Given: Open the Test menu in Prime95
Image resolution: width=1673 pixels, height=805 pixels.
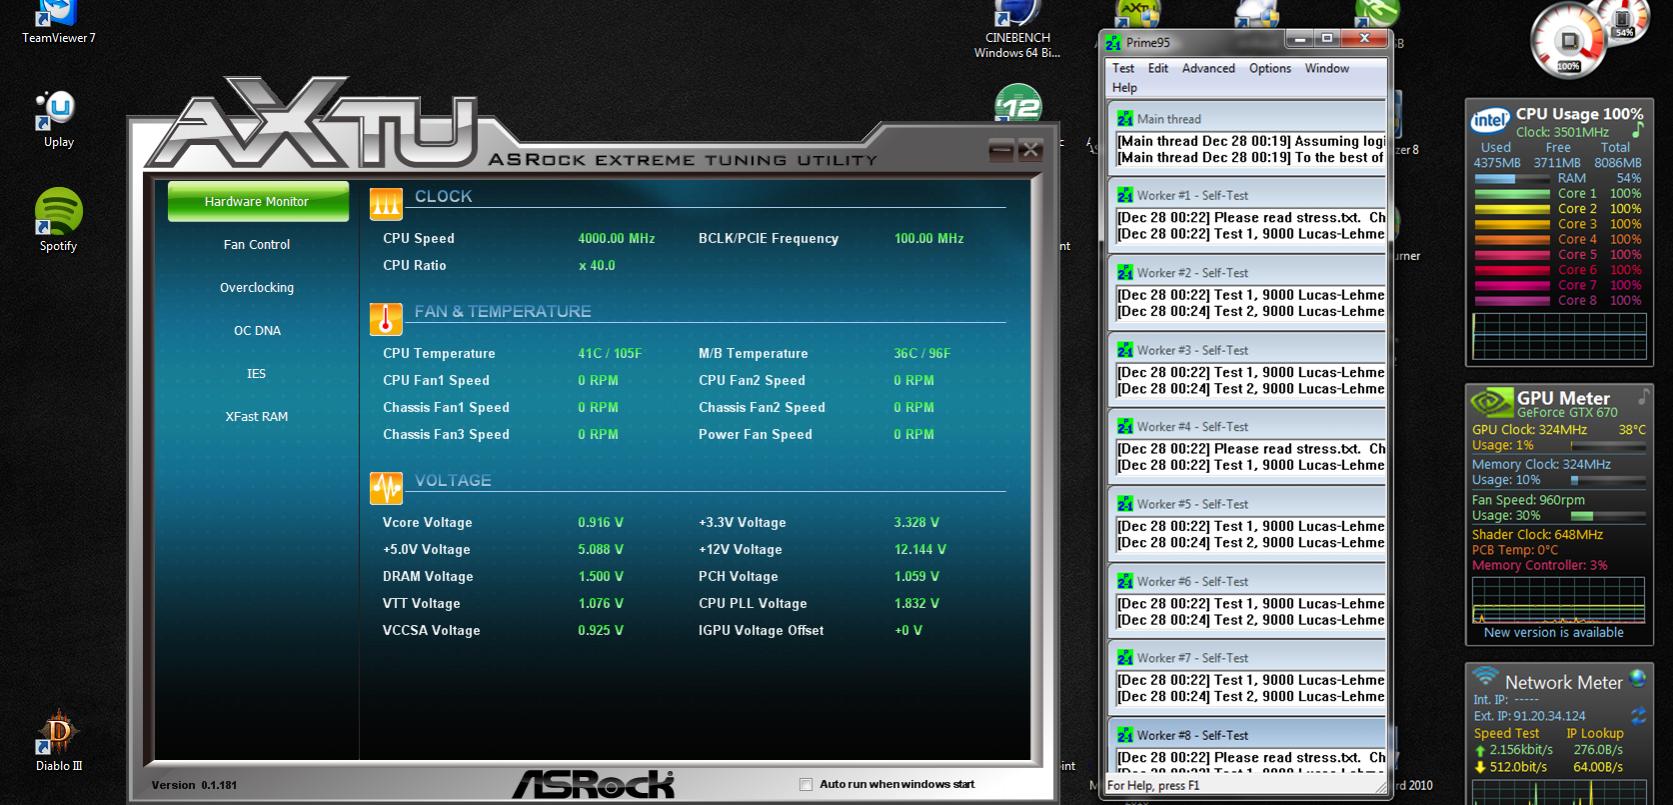Looking at the screenshot, I should click(1123, 68).
